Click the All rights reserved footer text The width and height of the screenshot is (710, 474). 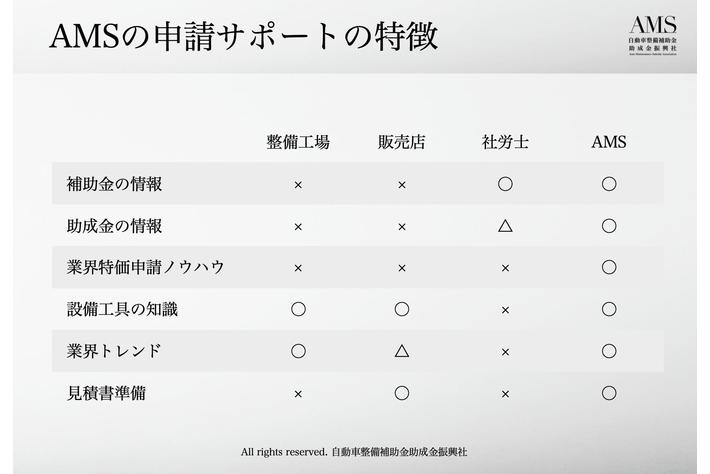354,452
